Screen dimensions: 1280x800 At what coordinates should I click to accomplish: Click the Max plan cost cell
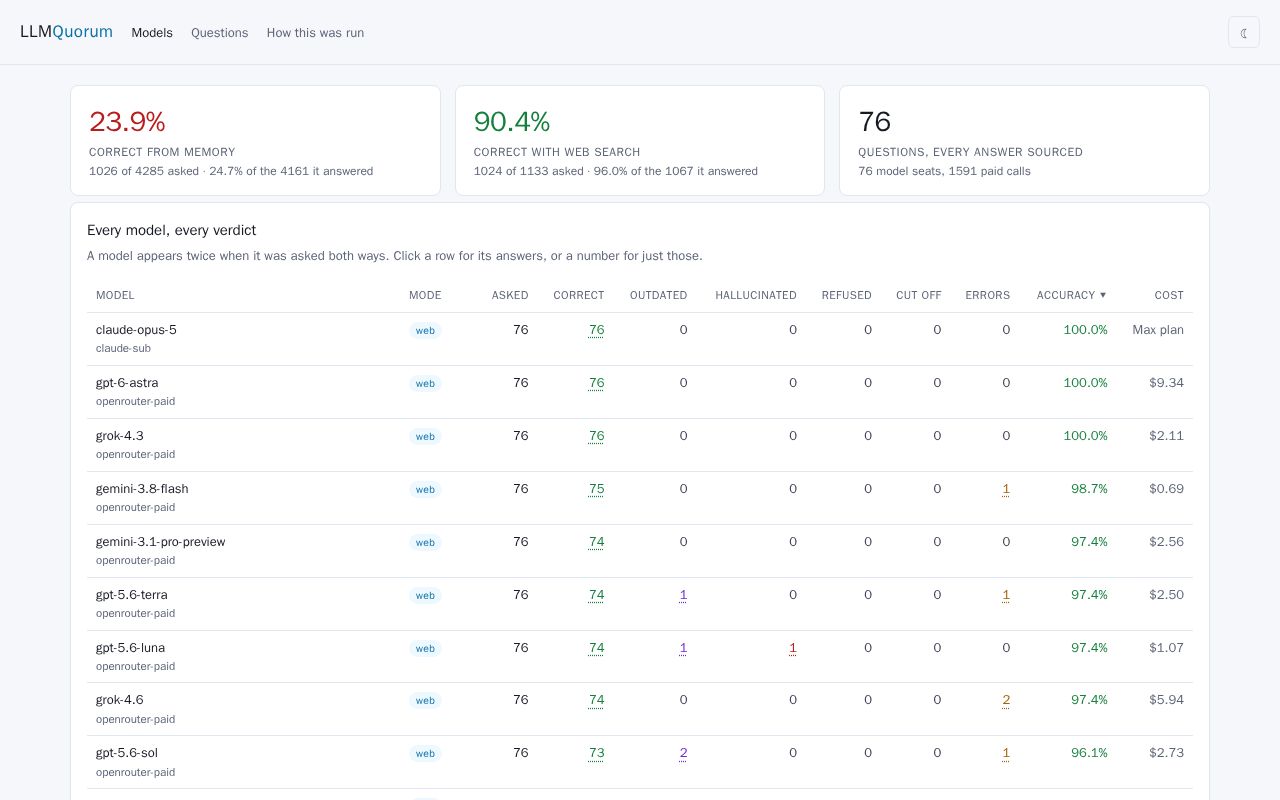[x=1158, y=330]
